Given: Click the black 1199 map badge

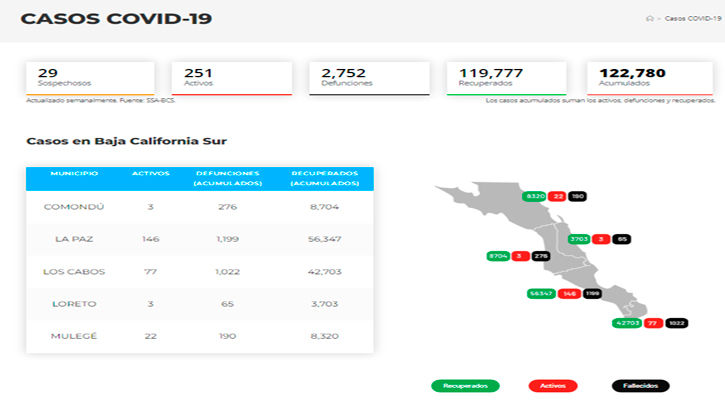Looking at the screenshot, I should (592, 294).
